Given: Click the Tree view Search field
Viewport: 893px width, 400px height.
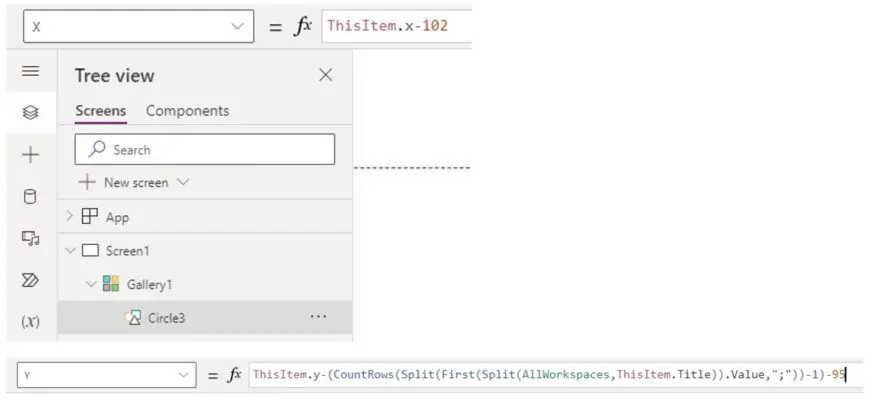Looking at the screenshot, I should 204,149.
